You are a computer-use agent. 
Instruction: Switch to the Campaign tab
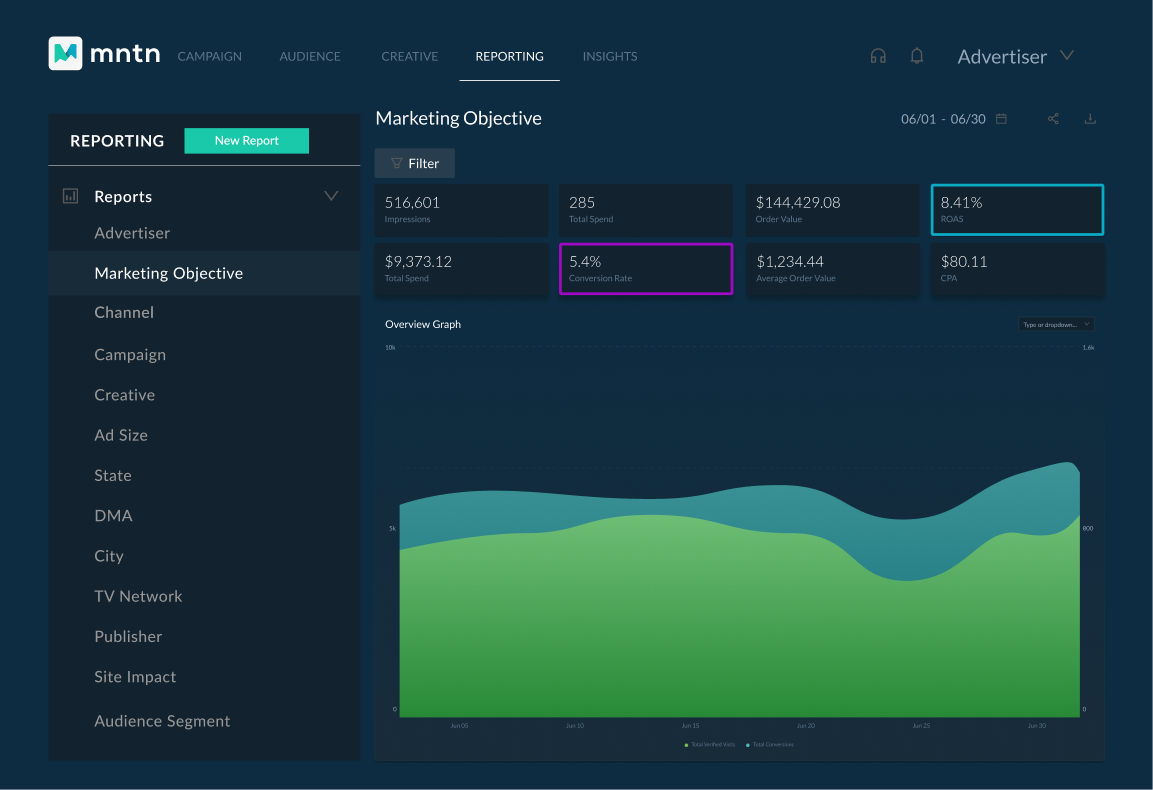(x=209, y=57)
